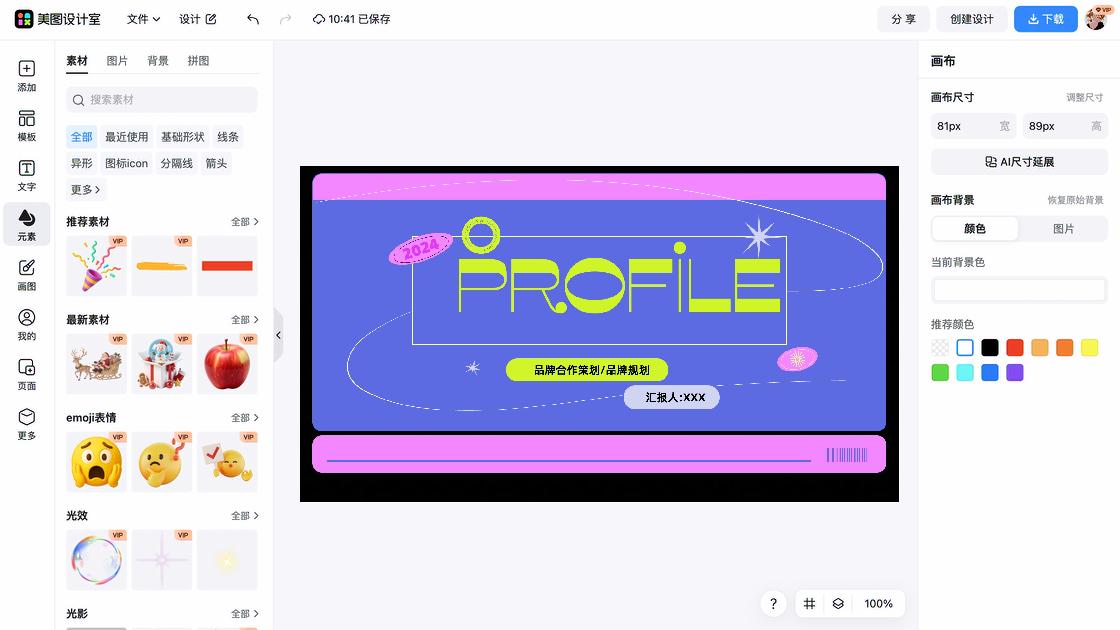Screen dimensions: 1120x630
Task: Click the 创建设计 button
Action: coord(971,19)
